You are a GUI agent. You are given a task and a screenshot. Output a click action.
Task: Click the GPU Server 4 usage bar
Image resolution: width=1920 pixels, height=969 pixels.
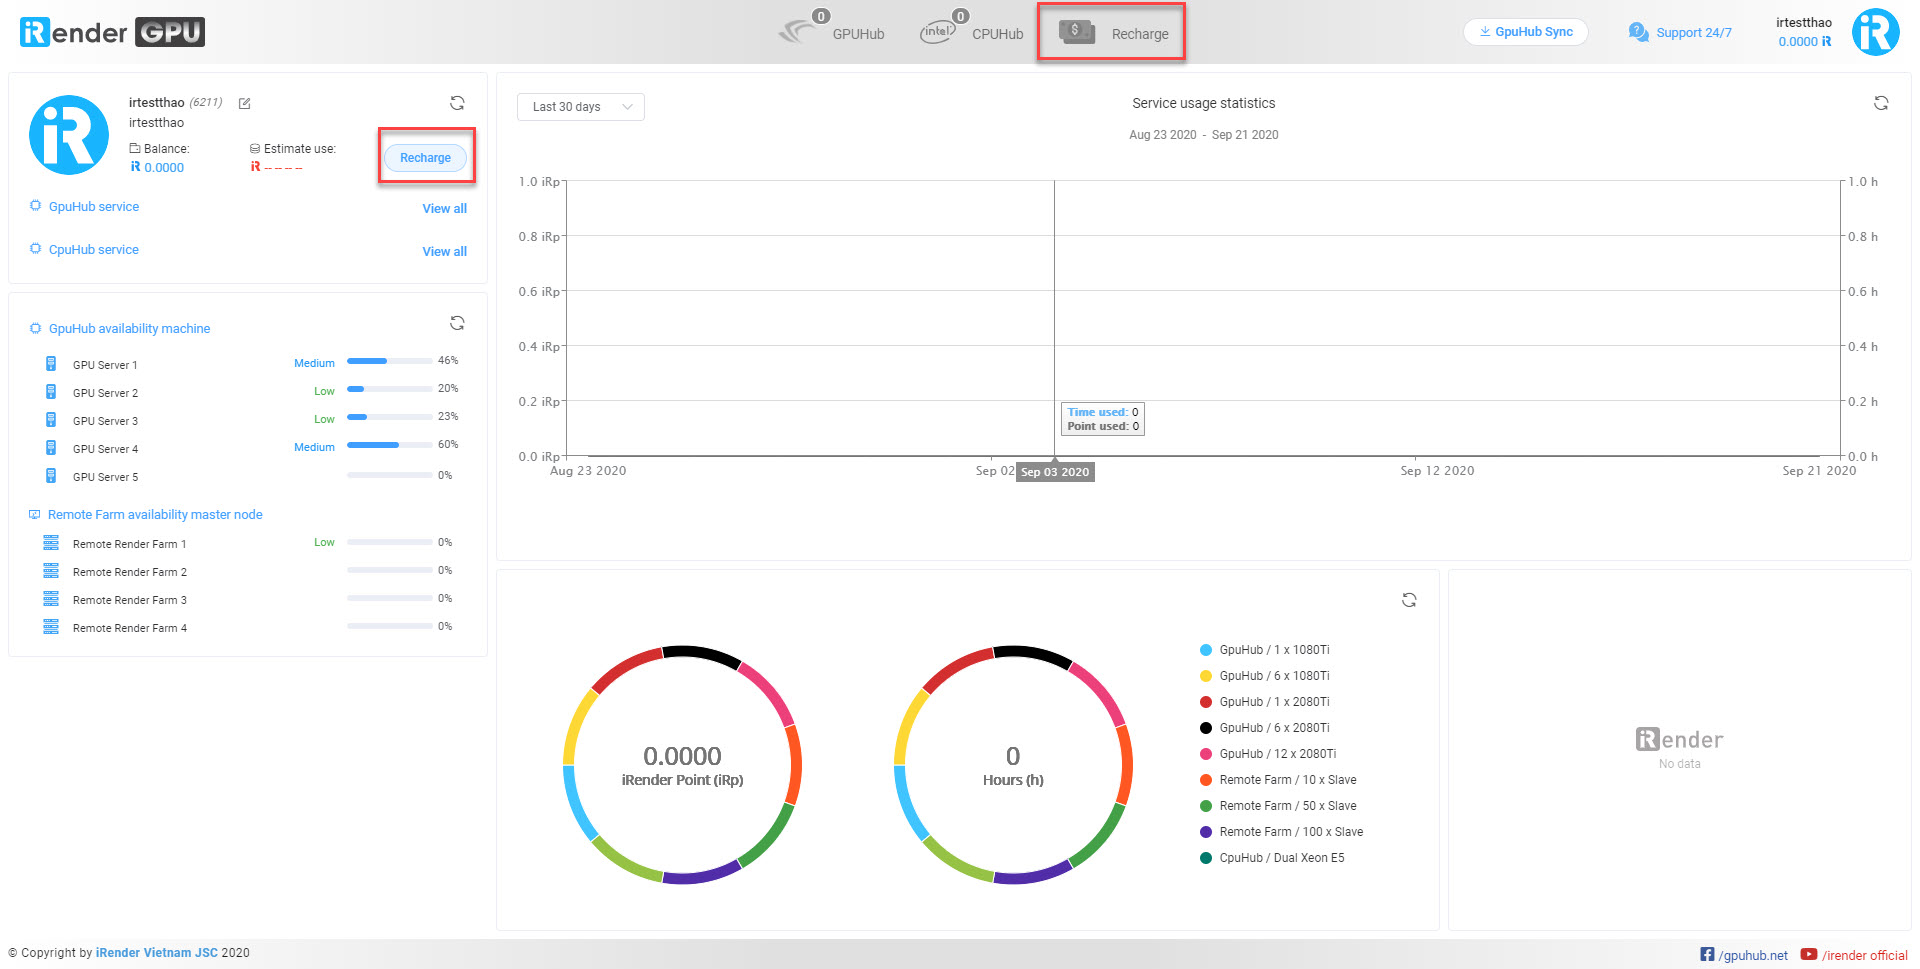[389, 445]
